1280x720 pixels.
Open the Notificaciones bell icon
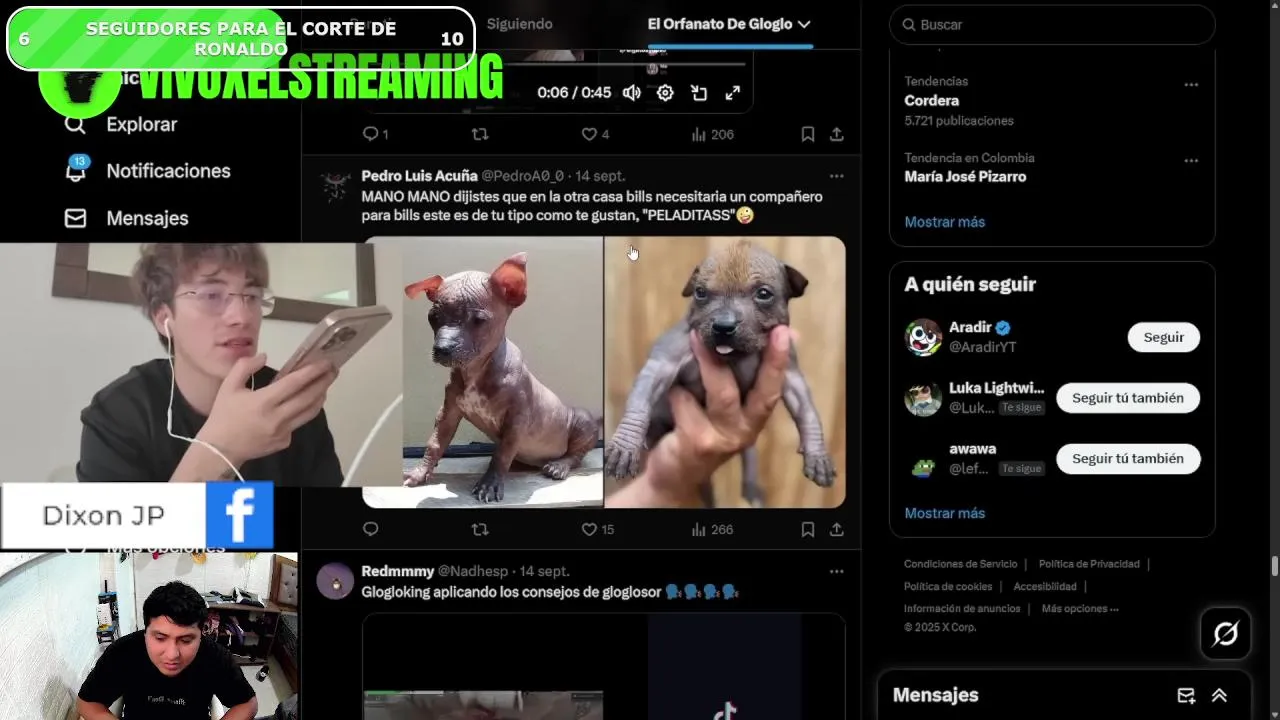coord(76,169)
